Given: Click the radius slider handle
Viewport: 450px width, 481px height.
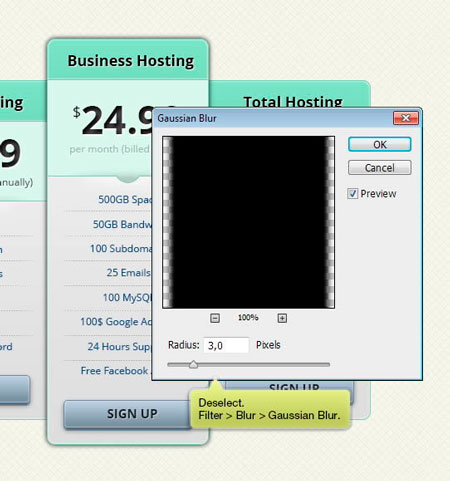Looking at the screenshot, I should pyautogui.click(x=193, y=364).
